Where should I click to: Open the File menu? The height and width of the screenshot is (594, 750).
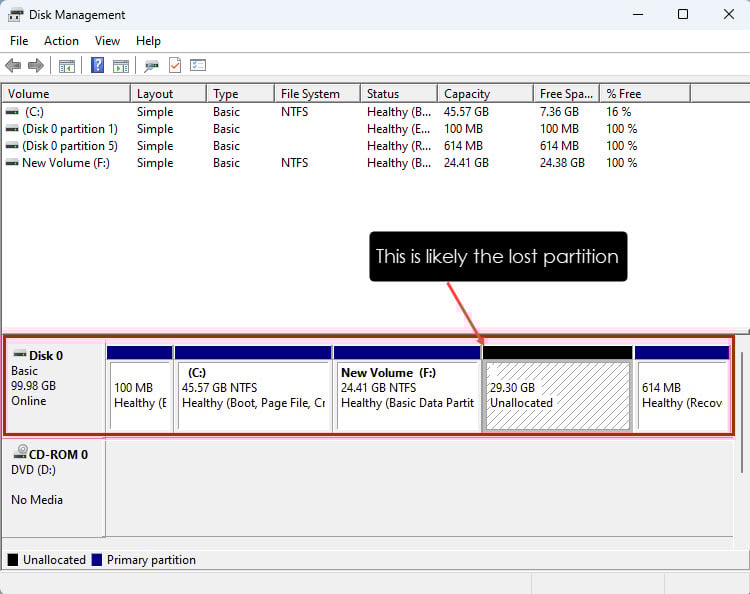tap(19, 41)
